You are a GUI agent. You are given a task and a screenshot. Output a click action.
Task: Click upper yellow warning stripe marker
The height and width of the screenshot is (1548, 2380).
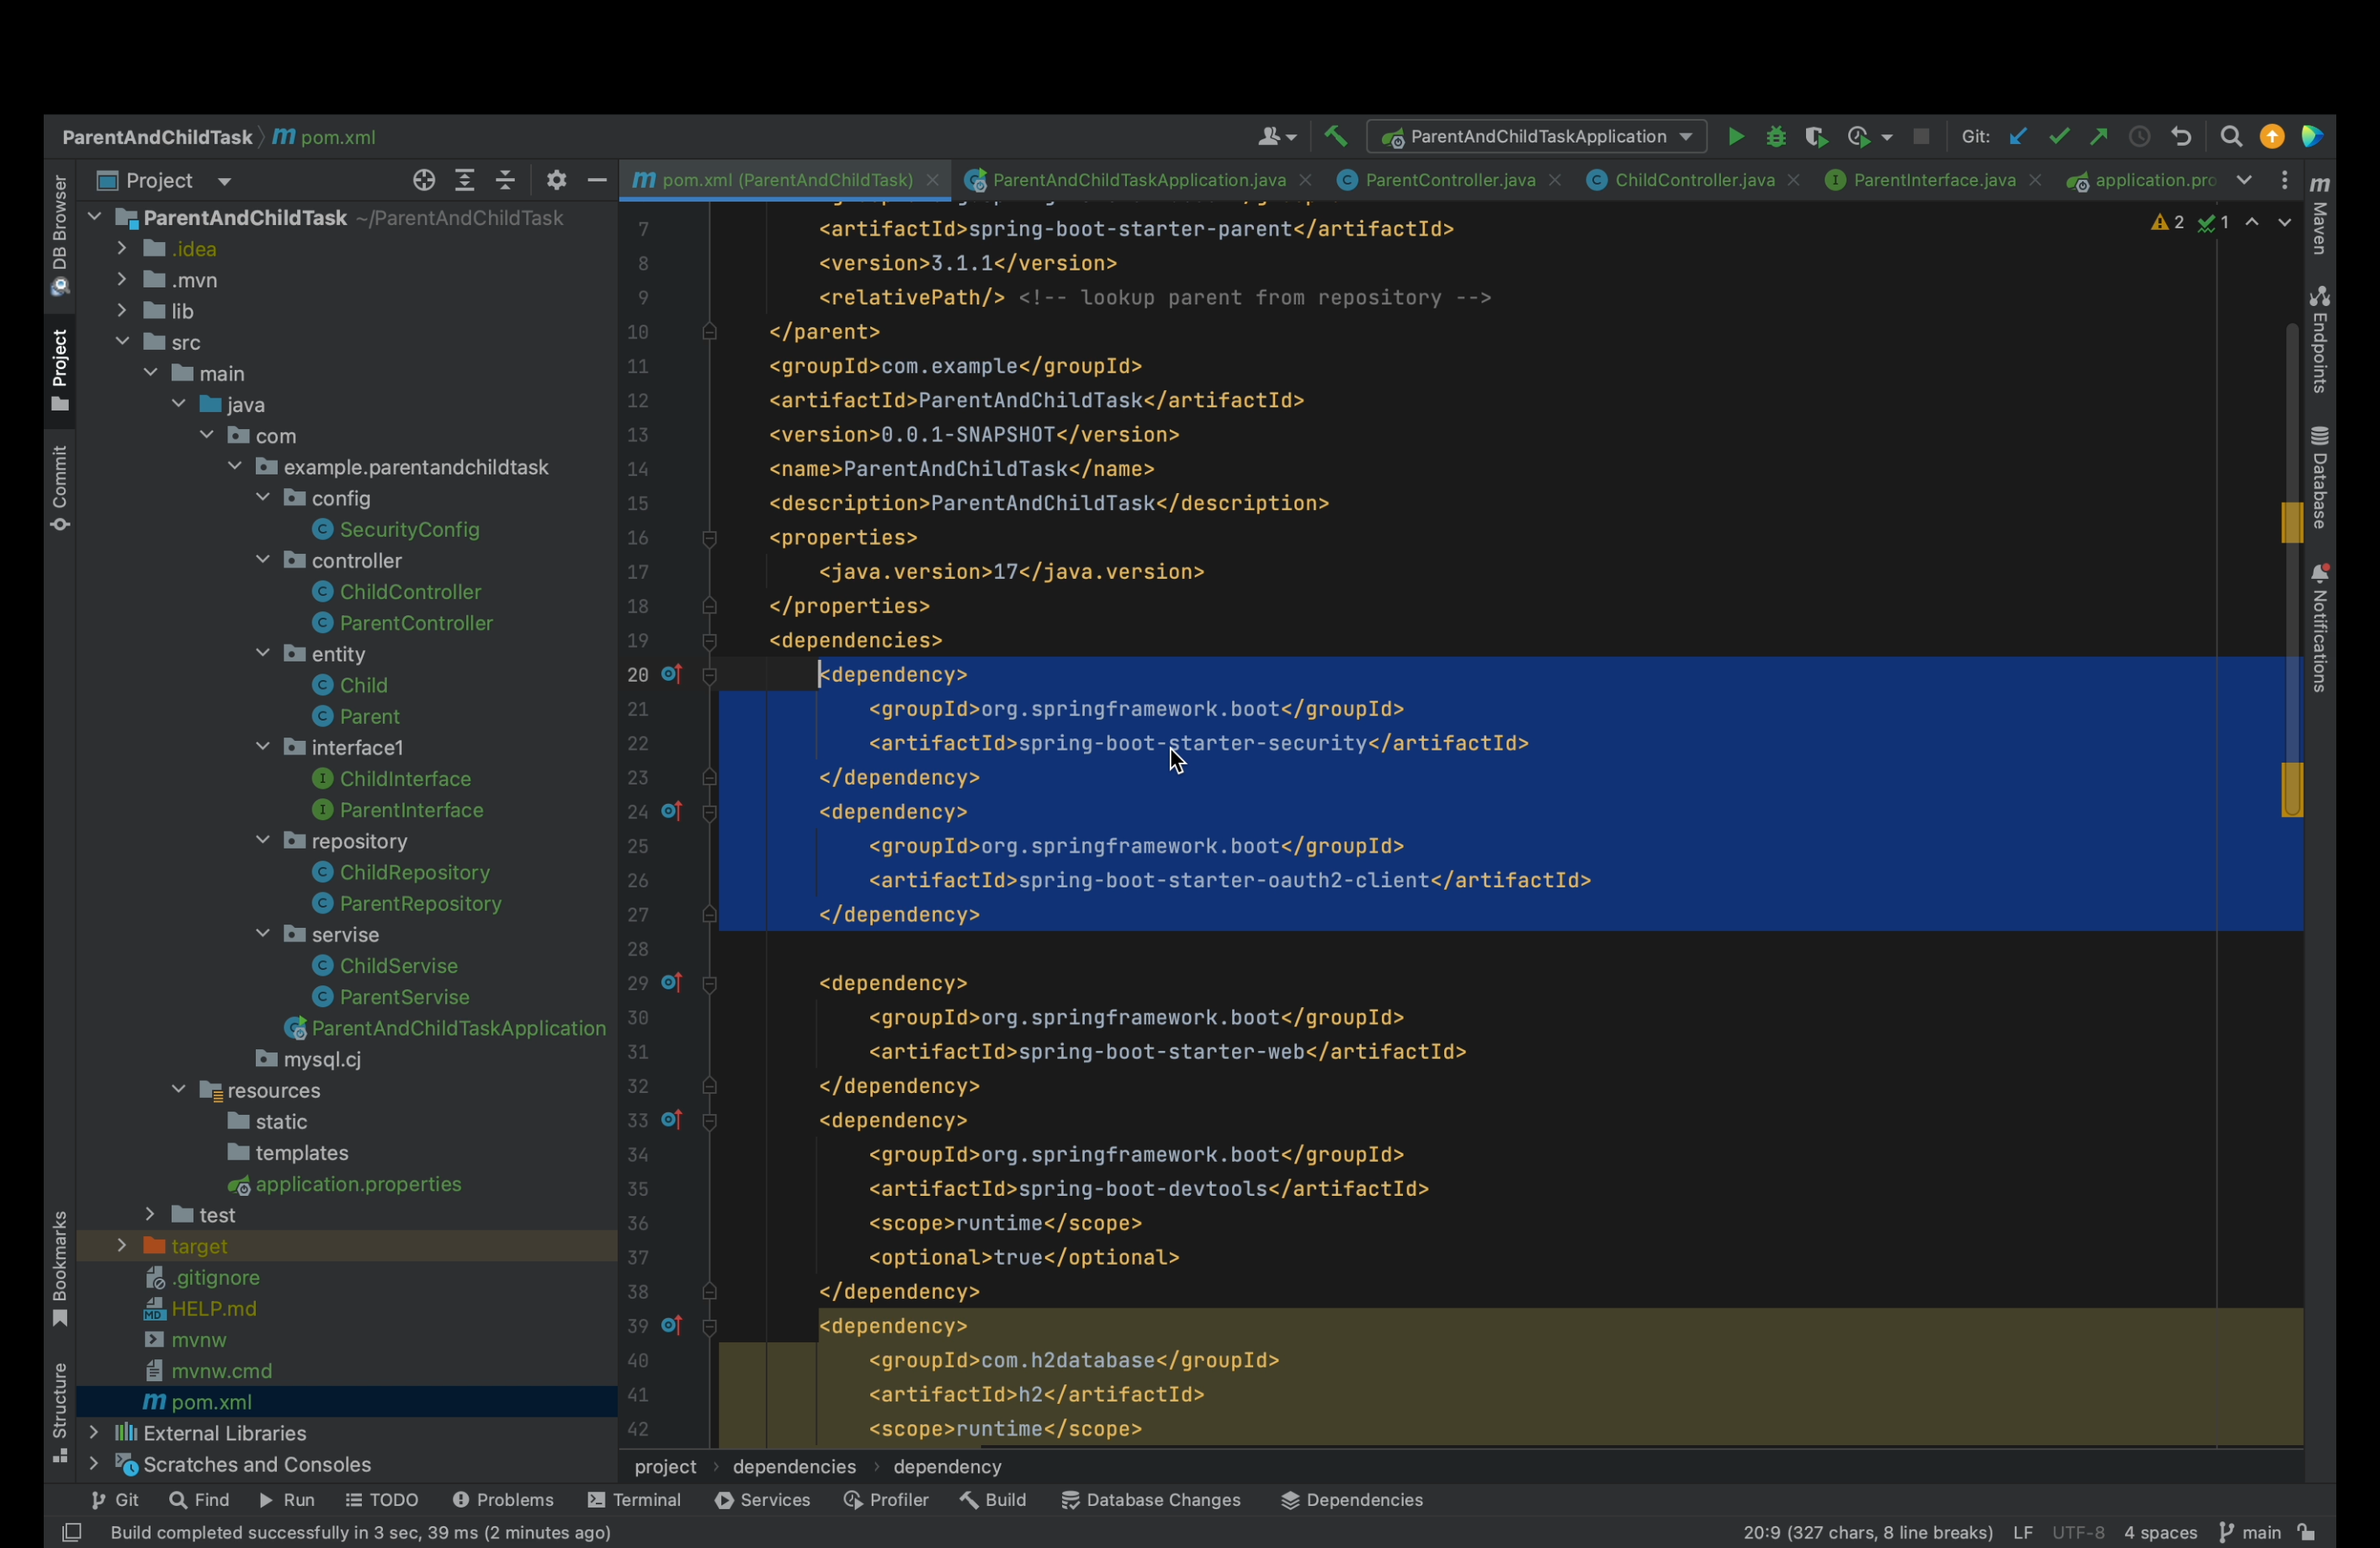click(2292, 522)
